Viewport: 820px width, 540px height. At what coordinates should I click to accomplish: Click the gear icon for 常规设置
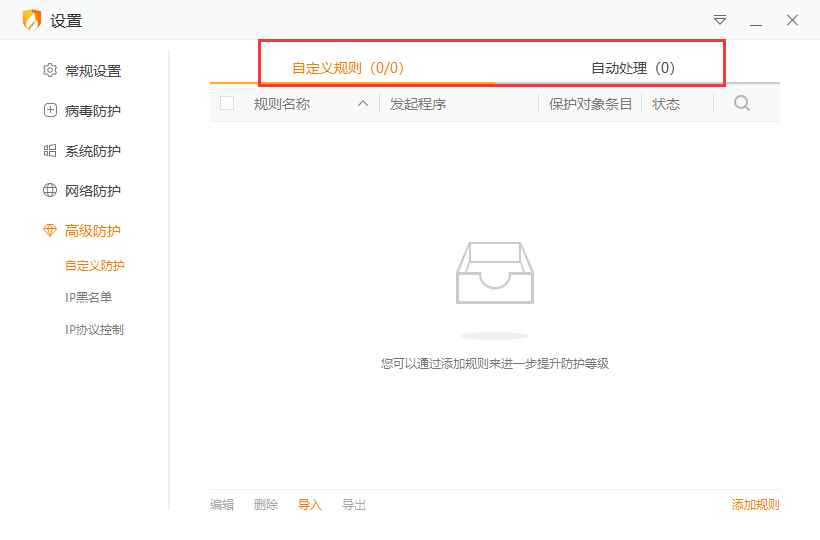pos(50,71)
